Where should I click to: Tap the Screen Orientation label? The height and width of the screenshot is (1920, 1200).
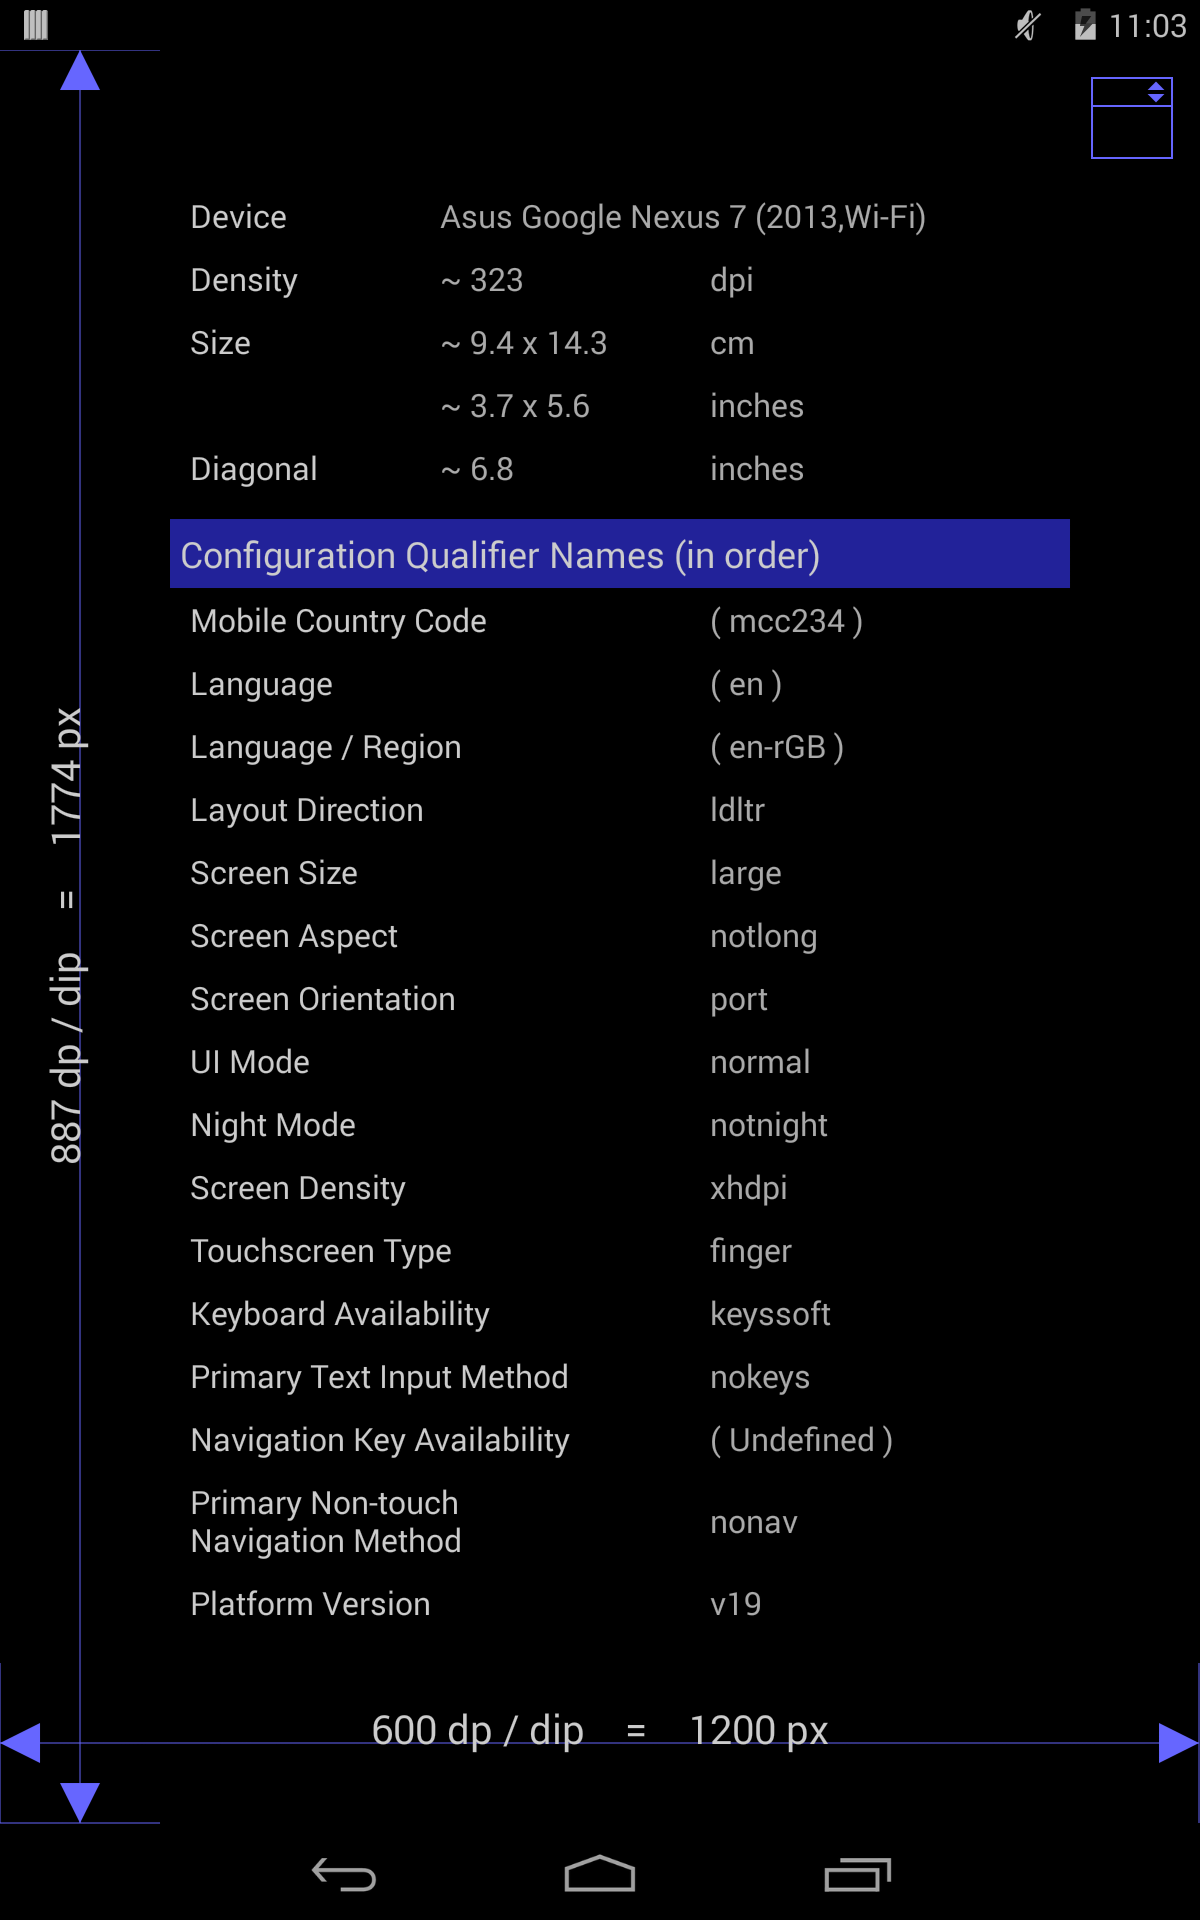point(323,999)
